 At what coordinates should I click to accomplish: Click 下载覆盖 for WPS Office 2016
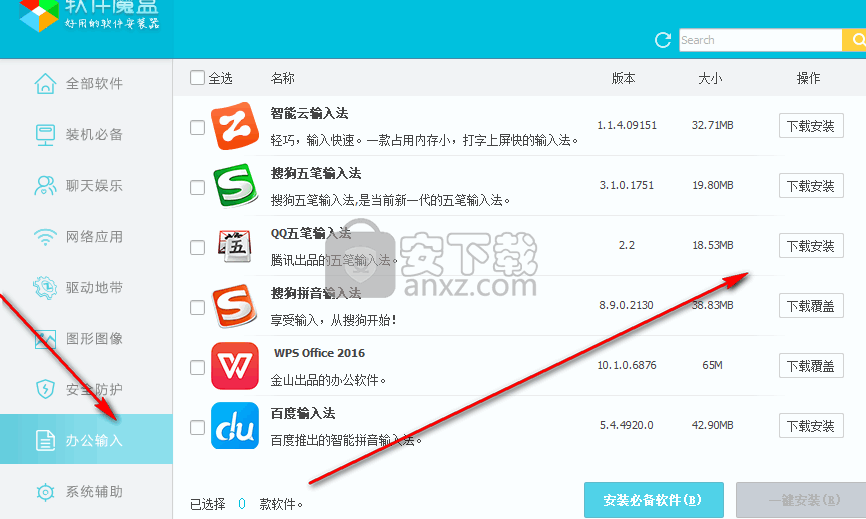pos(811,366)
